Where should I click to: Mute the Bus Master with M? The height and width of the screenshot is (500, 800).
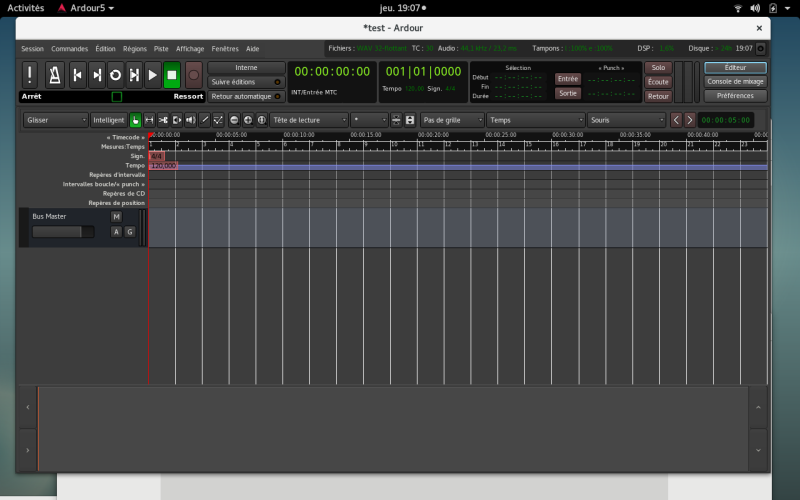click(x=116, y=216)
